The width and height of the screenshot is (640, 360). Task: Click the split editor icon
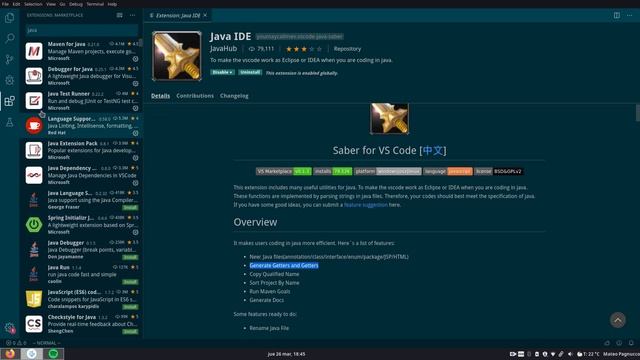tap(617, 15)
